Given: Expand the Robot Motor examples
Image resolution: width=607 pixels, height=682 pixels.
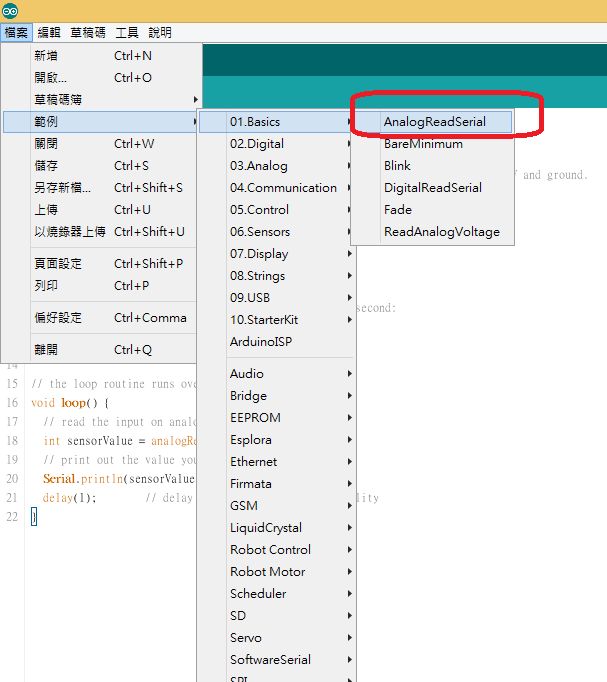Looking at the screenshot, I should coord(277,572).
